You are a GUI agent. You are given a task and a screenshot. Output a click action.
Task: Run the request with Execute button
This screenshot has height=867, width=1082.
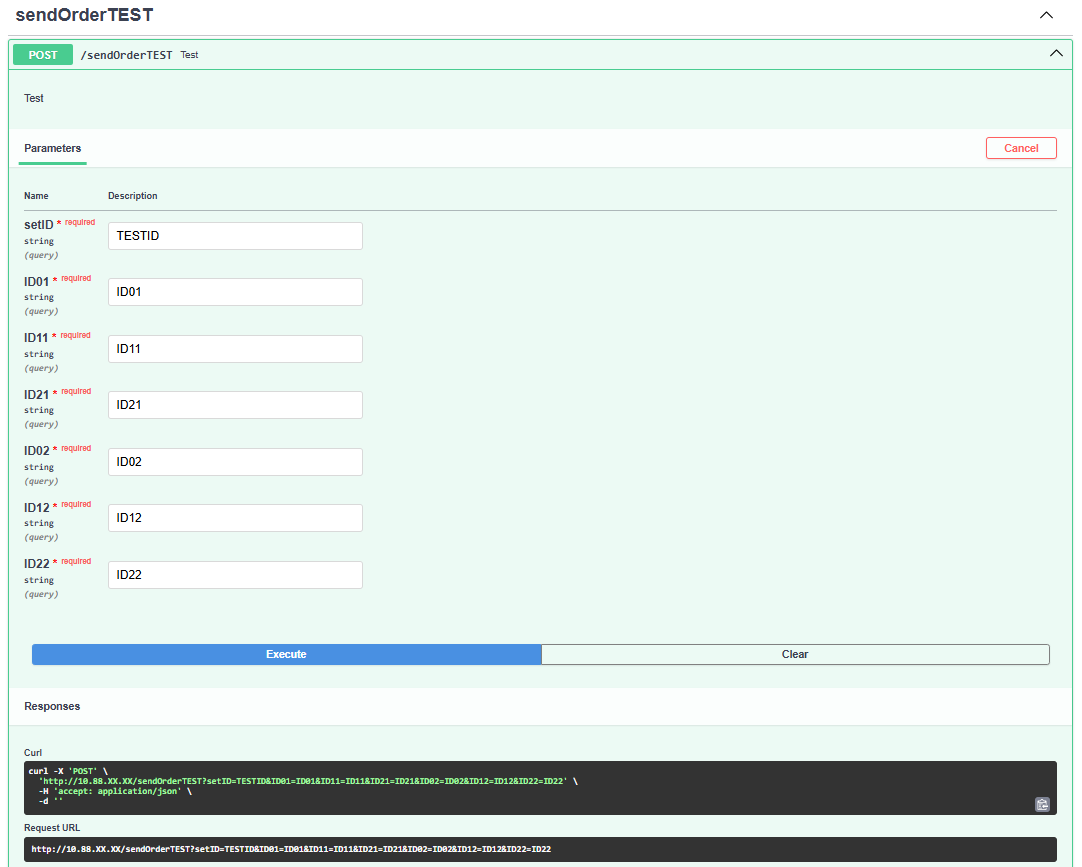click(x=286, y=654)
